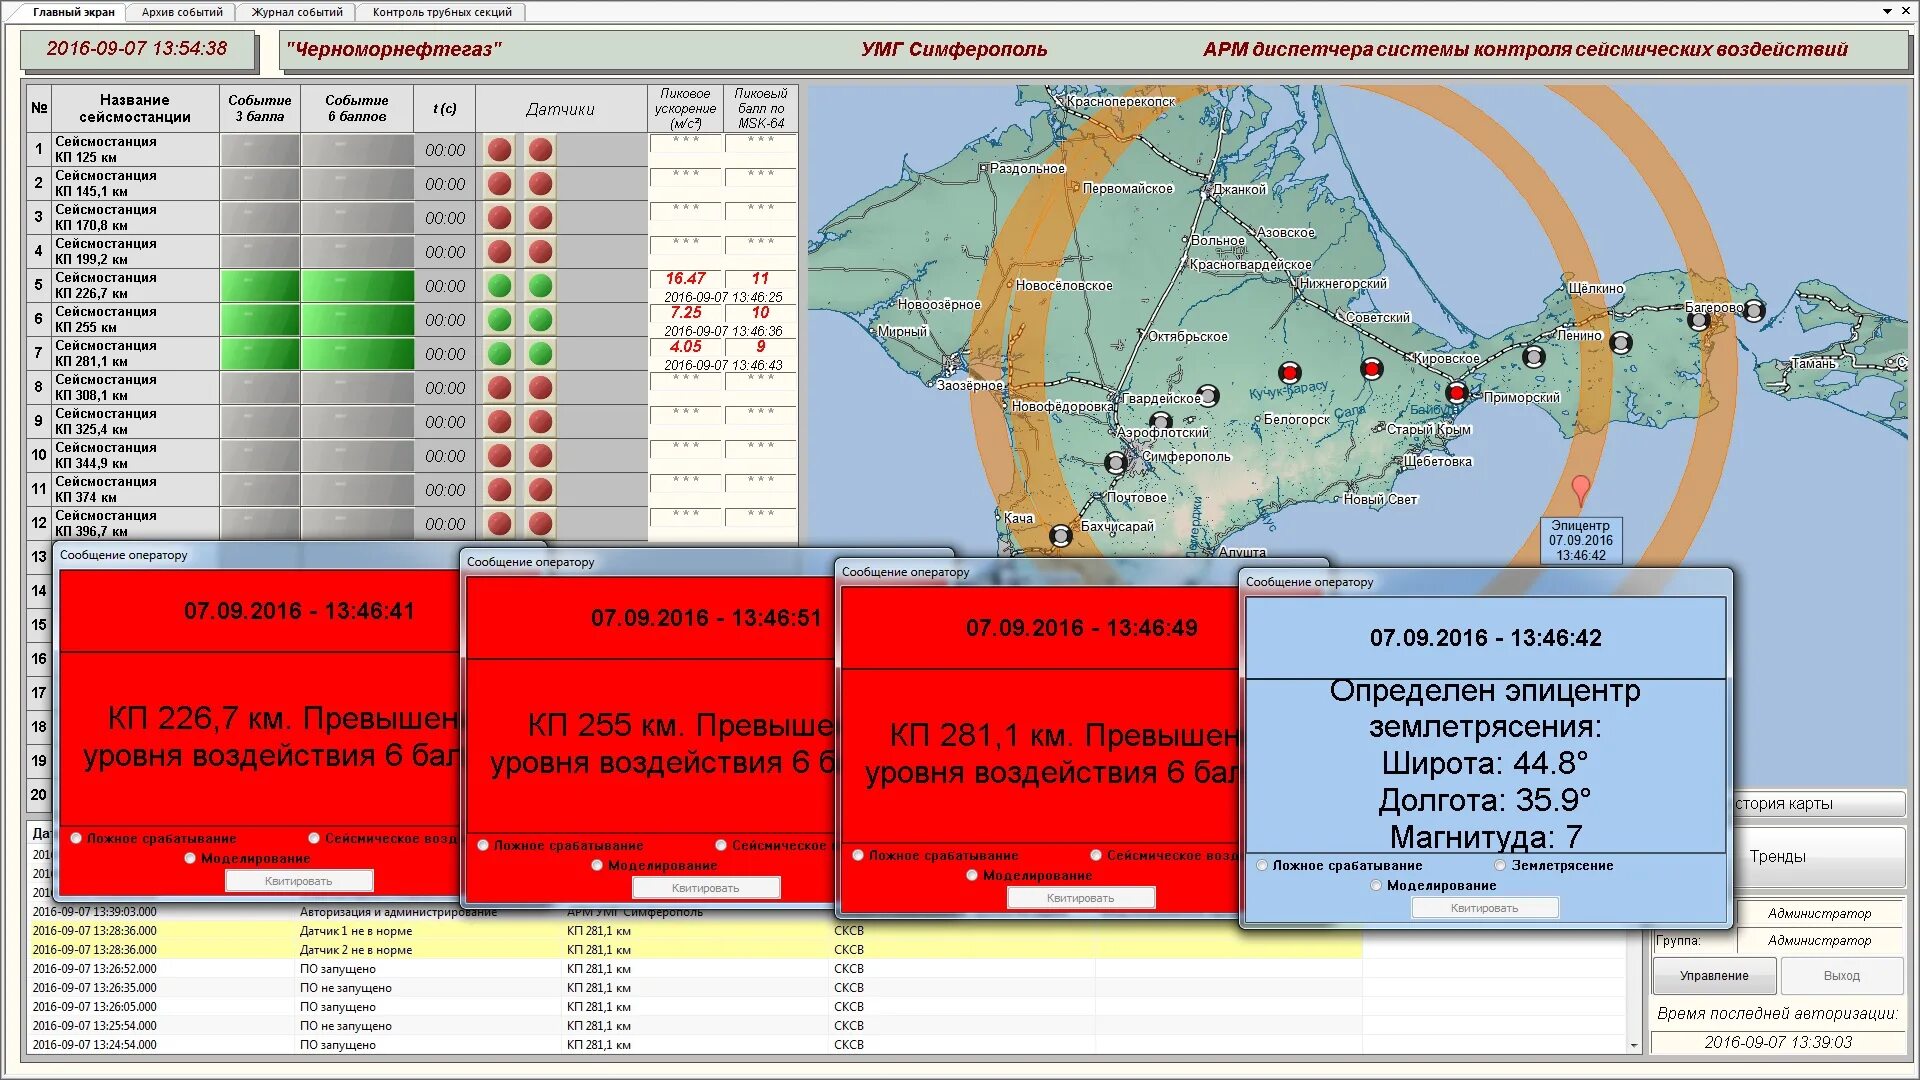Click the seismostation marker near Ленино
Viewport: 1920px width, 1080px height.
click(x=1620, y=343)
